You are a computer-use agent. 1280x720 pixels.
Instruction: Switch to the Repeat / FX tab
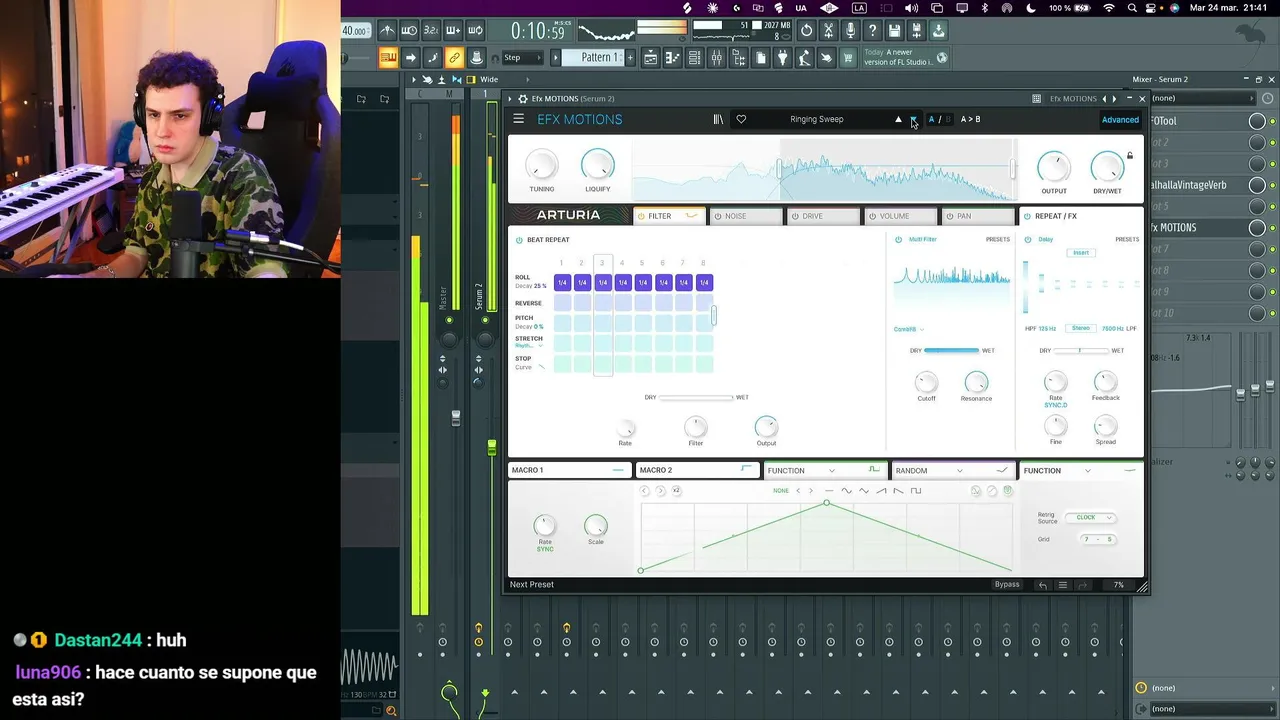click(x=1081, y=216)
